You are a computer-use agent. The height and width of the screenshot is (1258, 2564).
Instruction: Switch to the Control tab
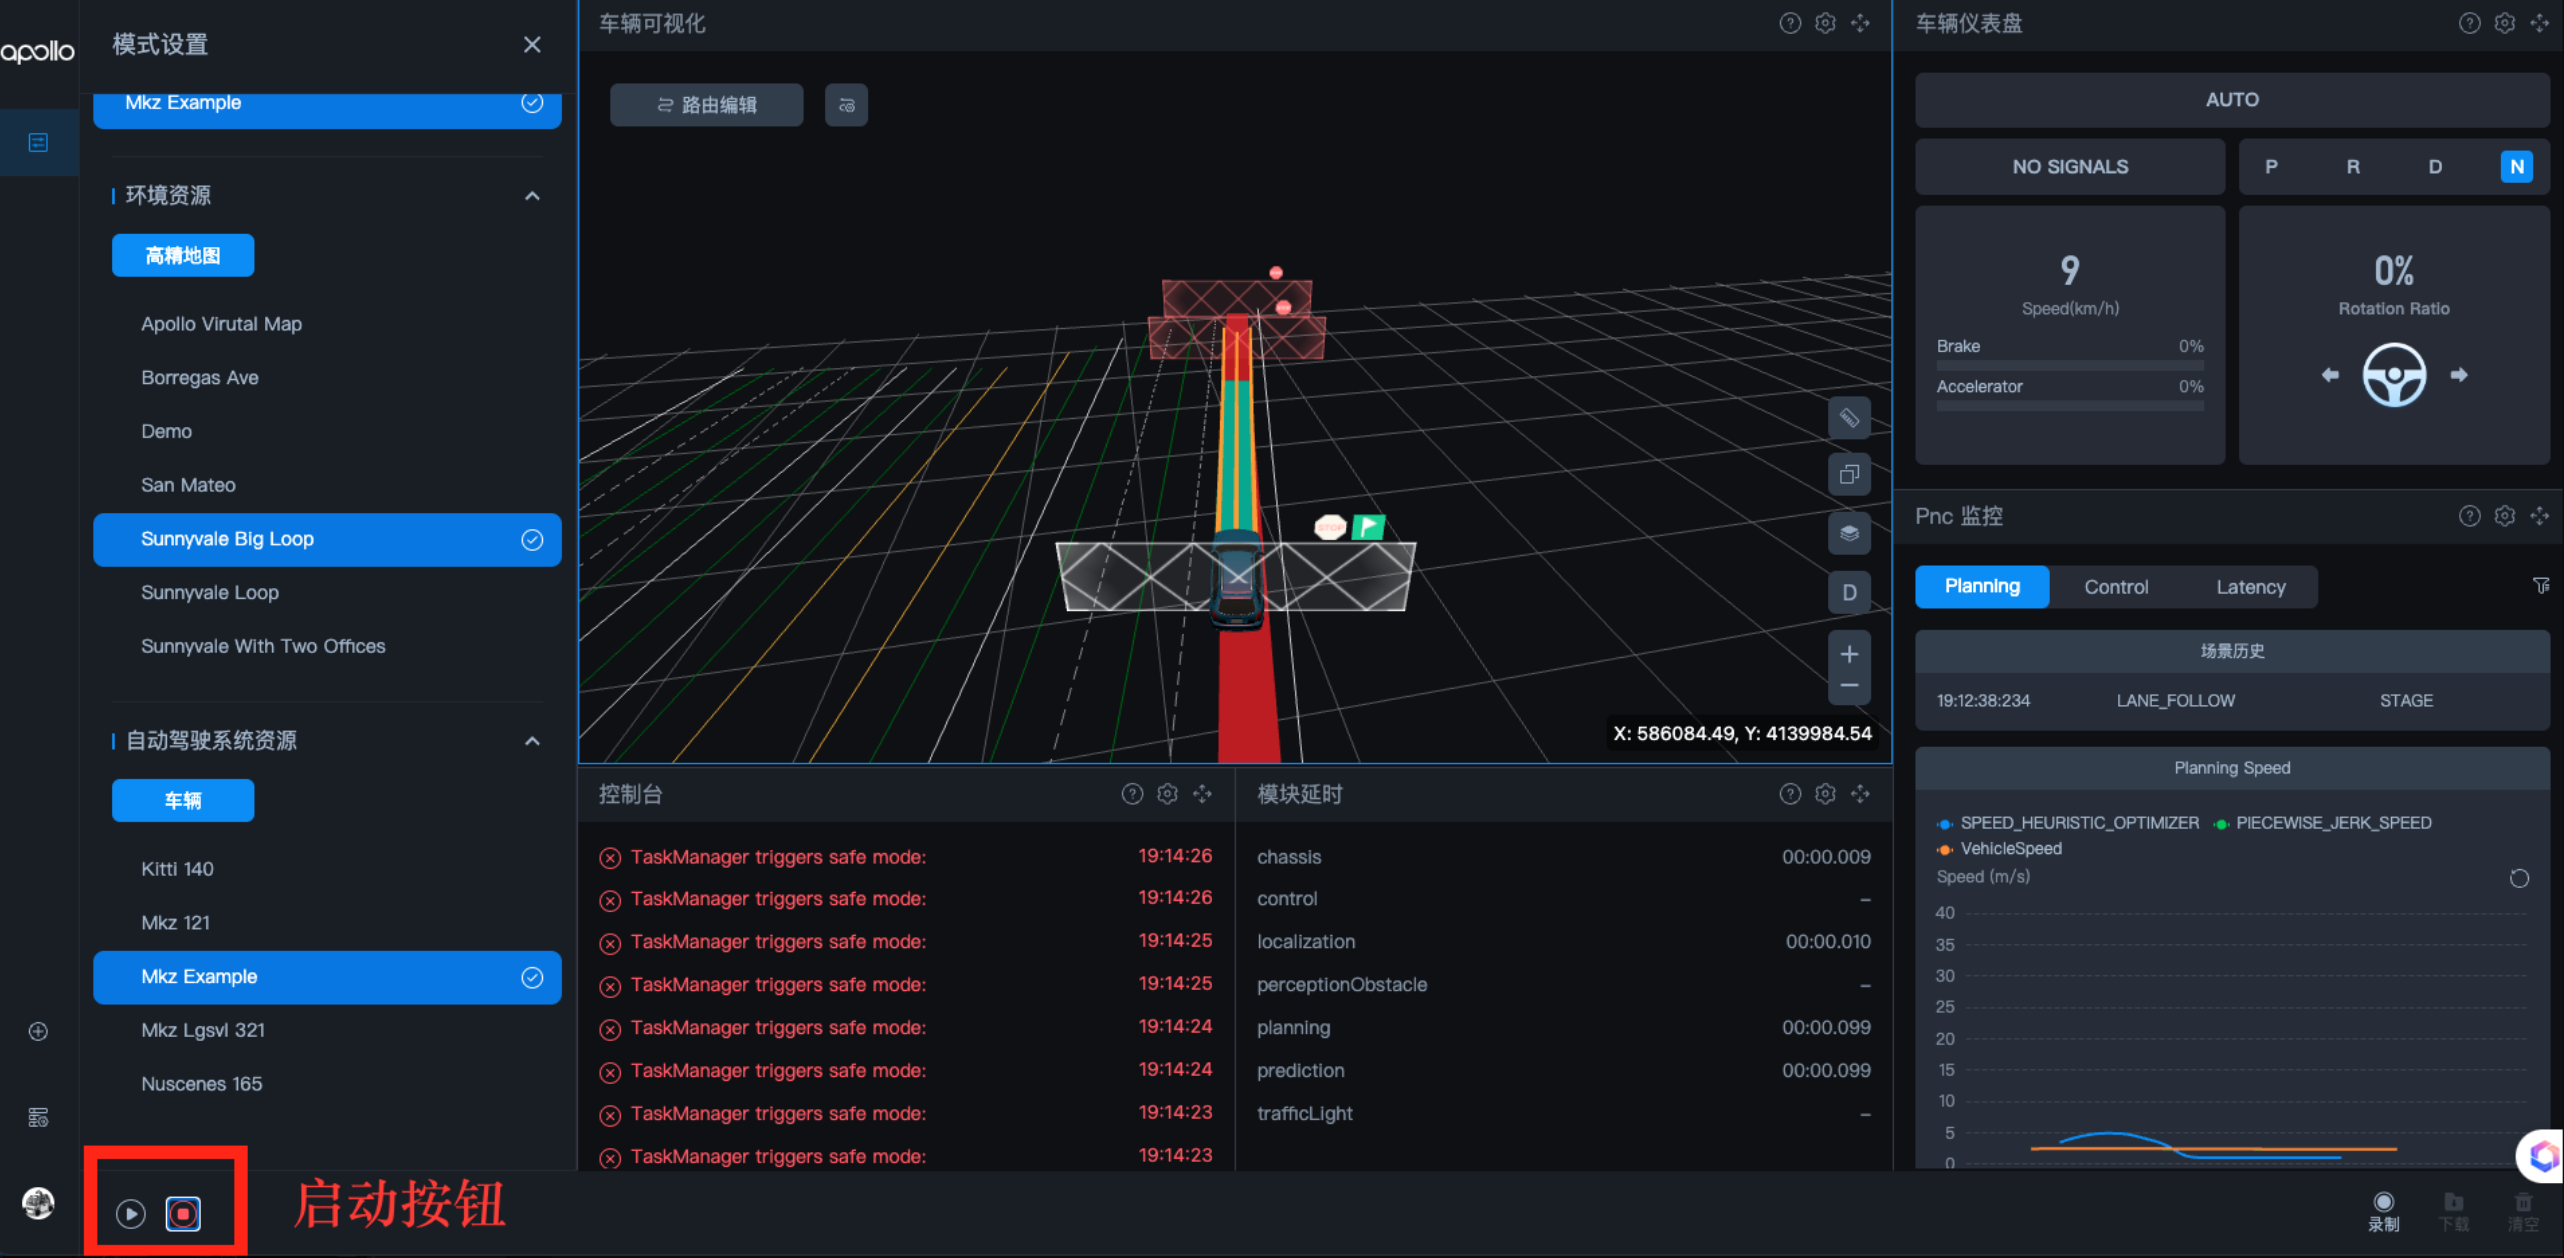click(2115, 587)
